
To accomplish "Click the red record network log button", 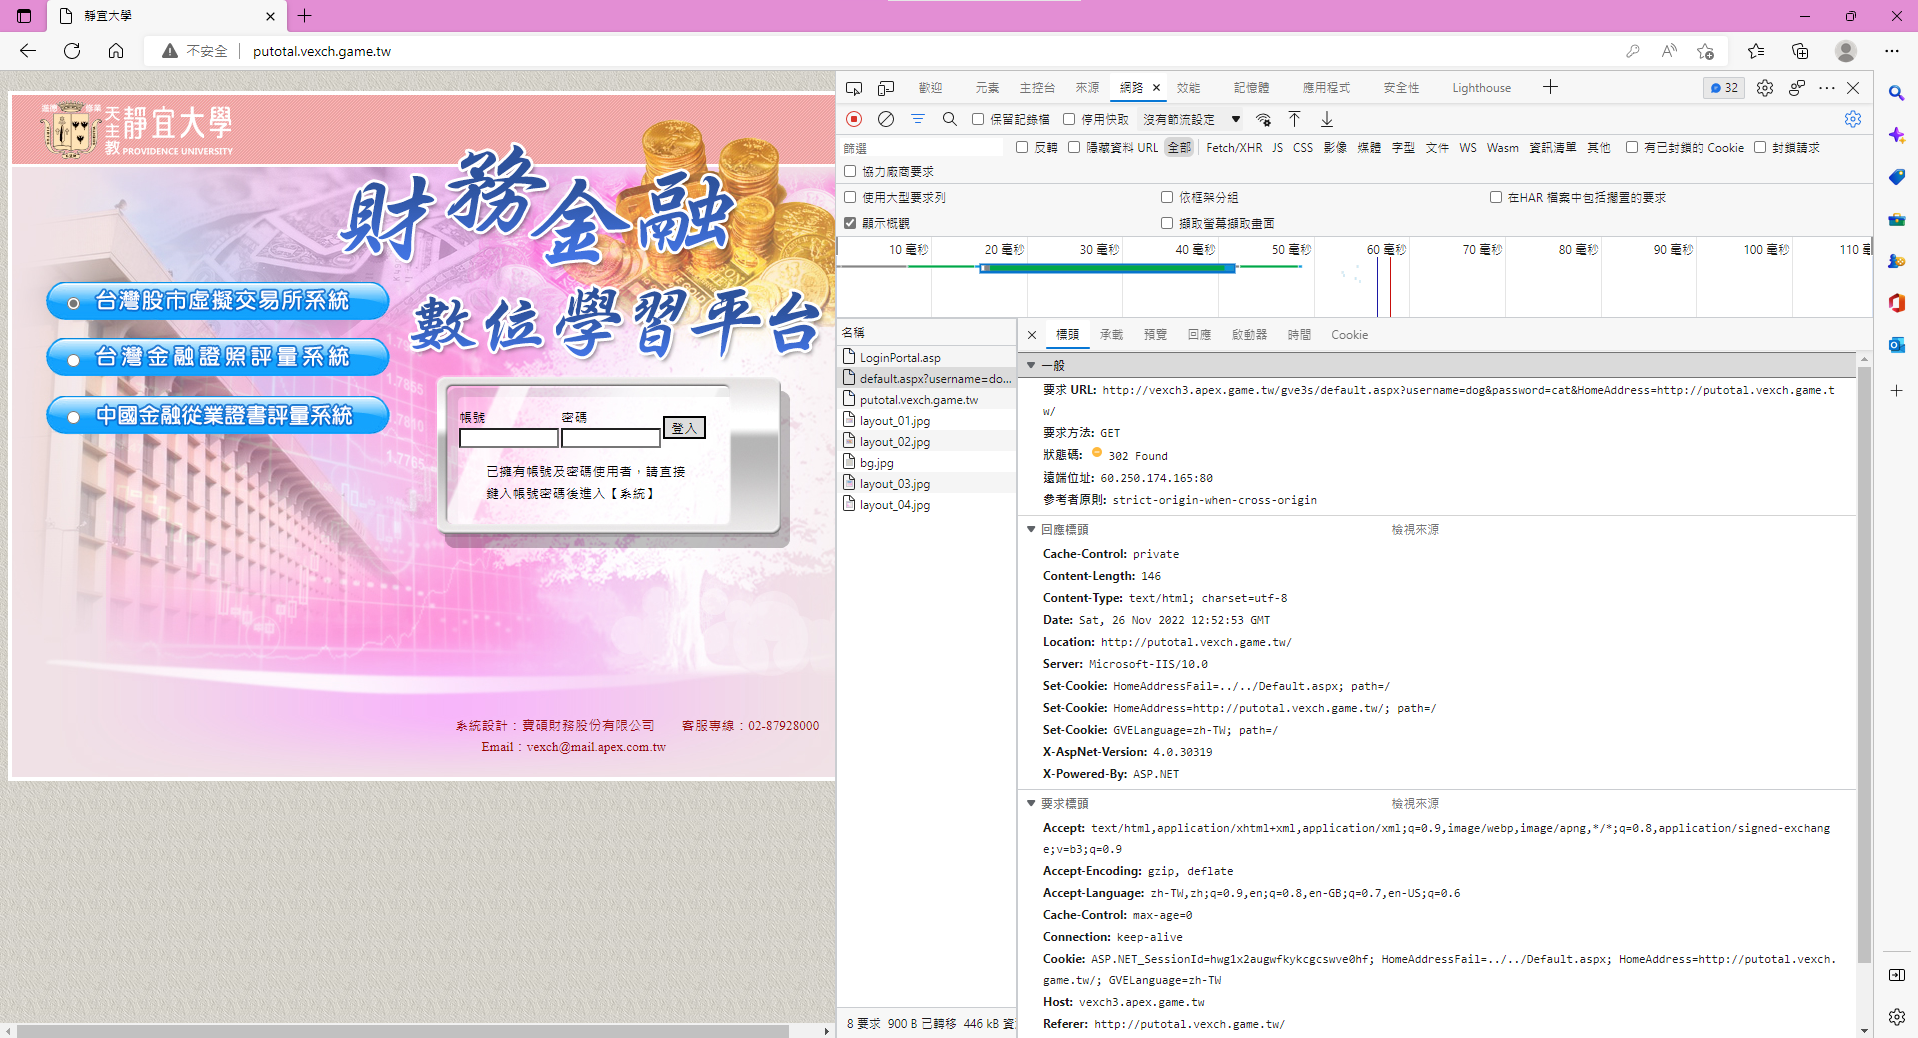I will click(x=854, y=119).
